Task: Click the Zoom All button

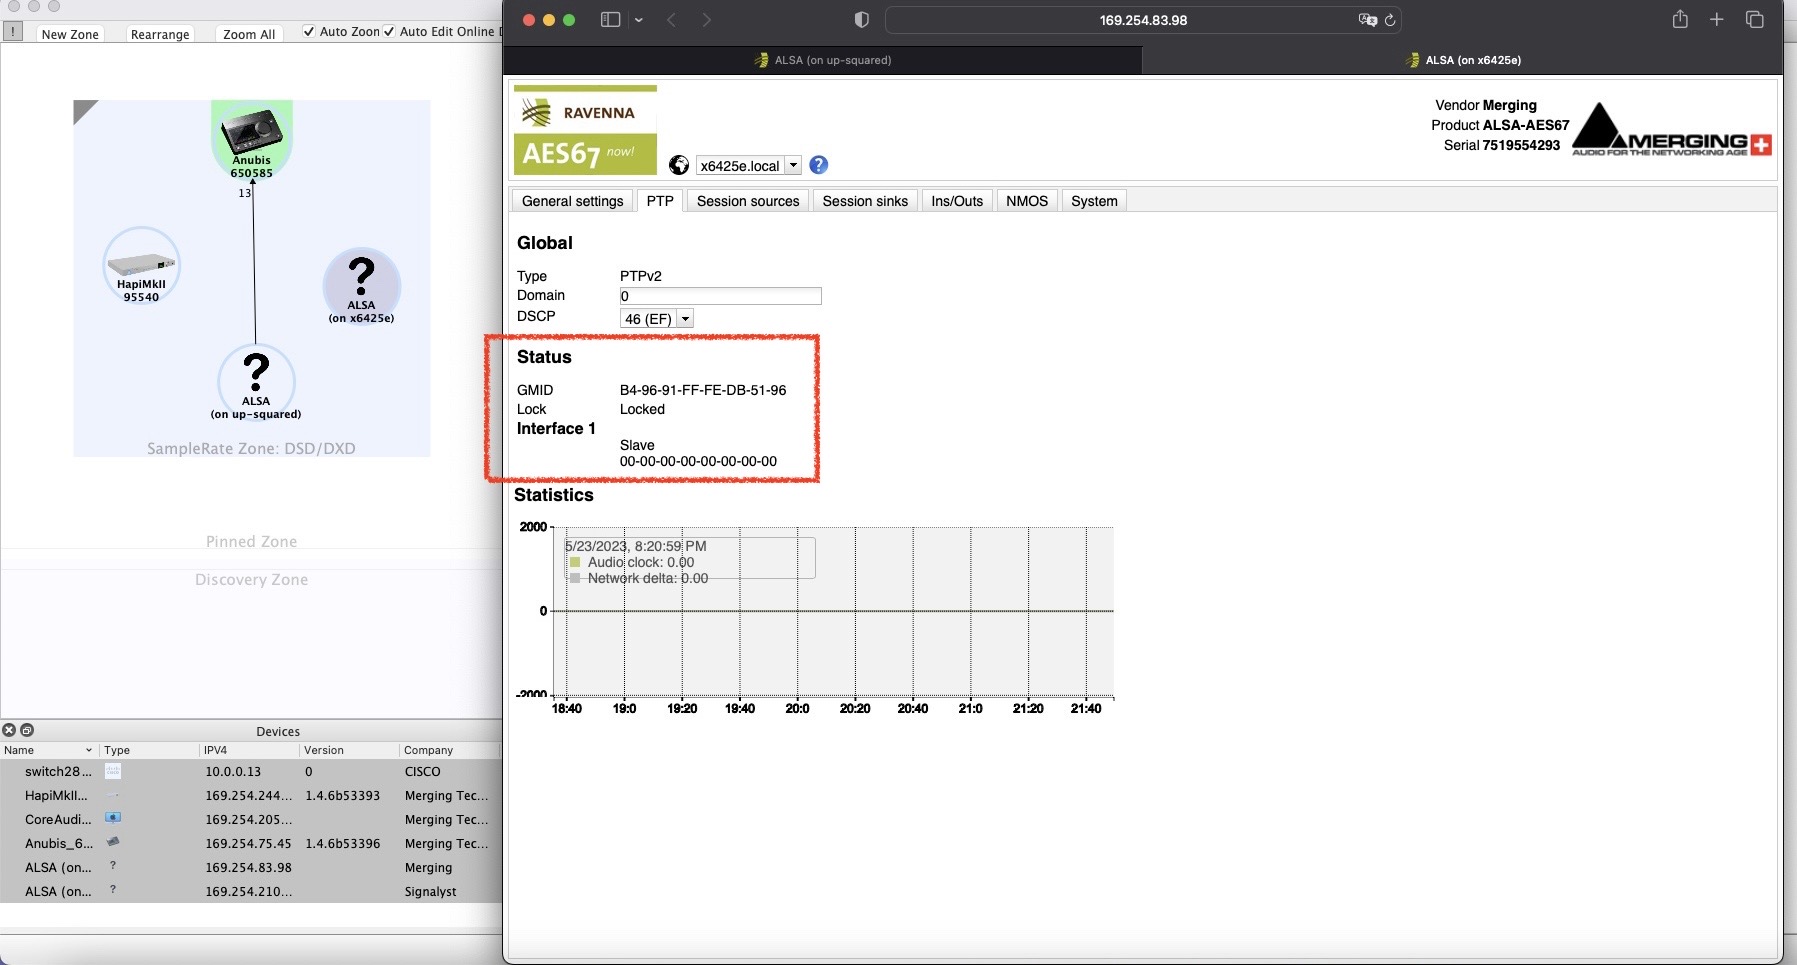Action: [249, 34]
